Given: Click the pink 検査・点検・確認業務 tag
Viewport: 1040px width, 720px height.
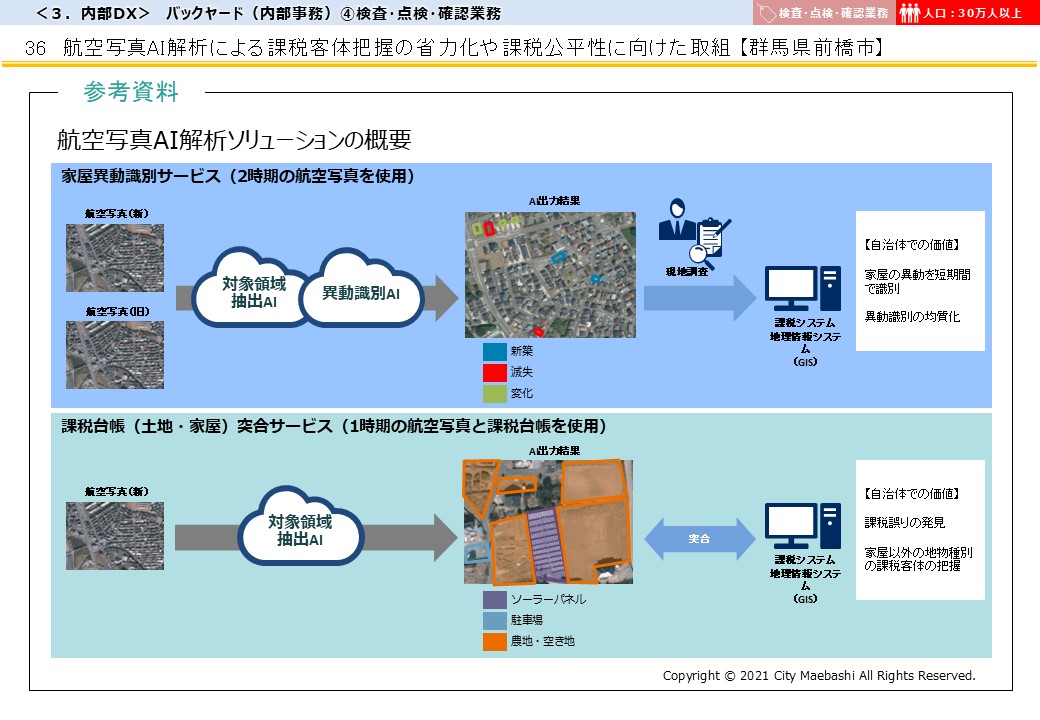Looking at the screenshot, I should click(824, 13).
